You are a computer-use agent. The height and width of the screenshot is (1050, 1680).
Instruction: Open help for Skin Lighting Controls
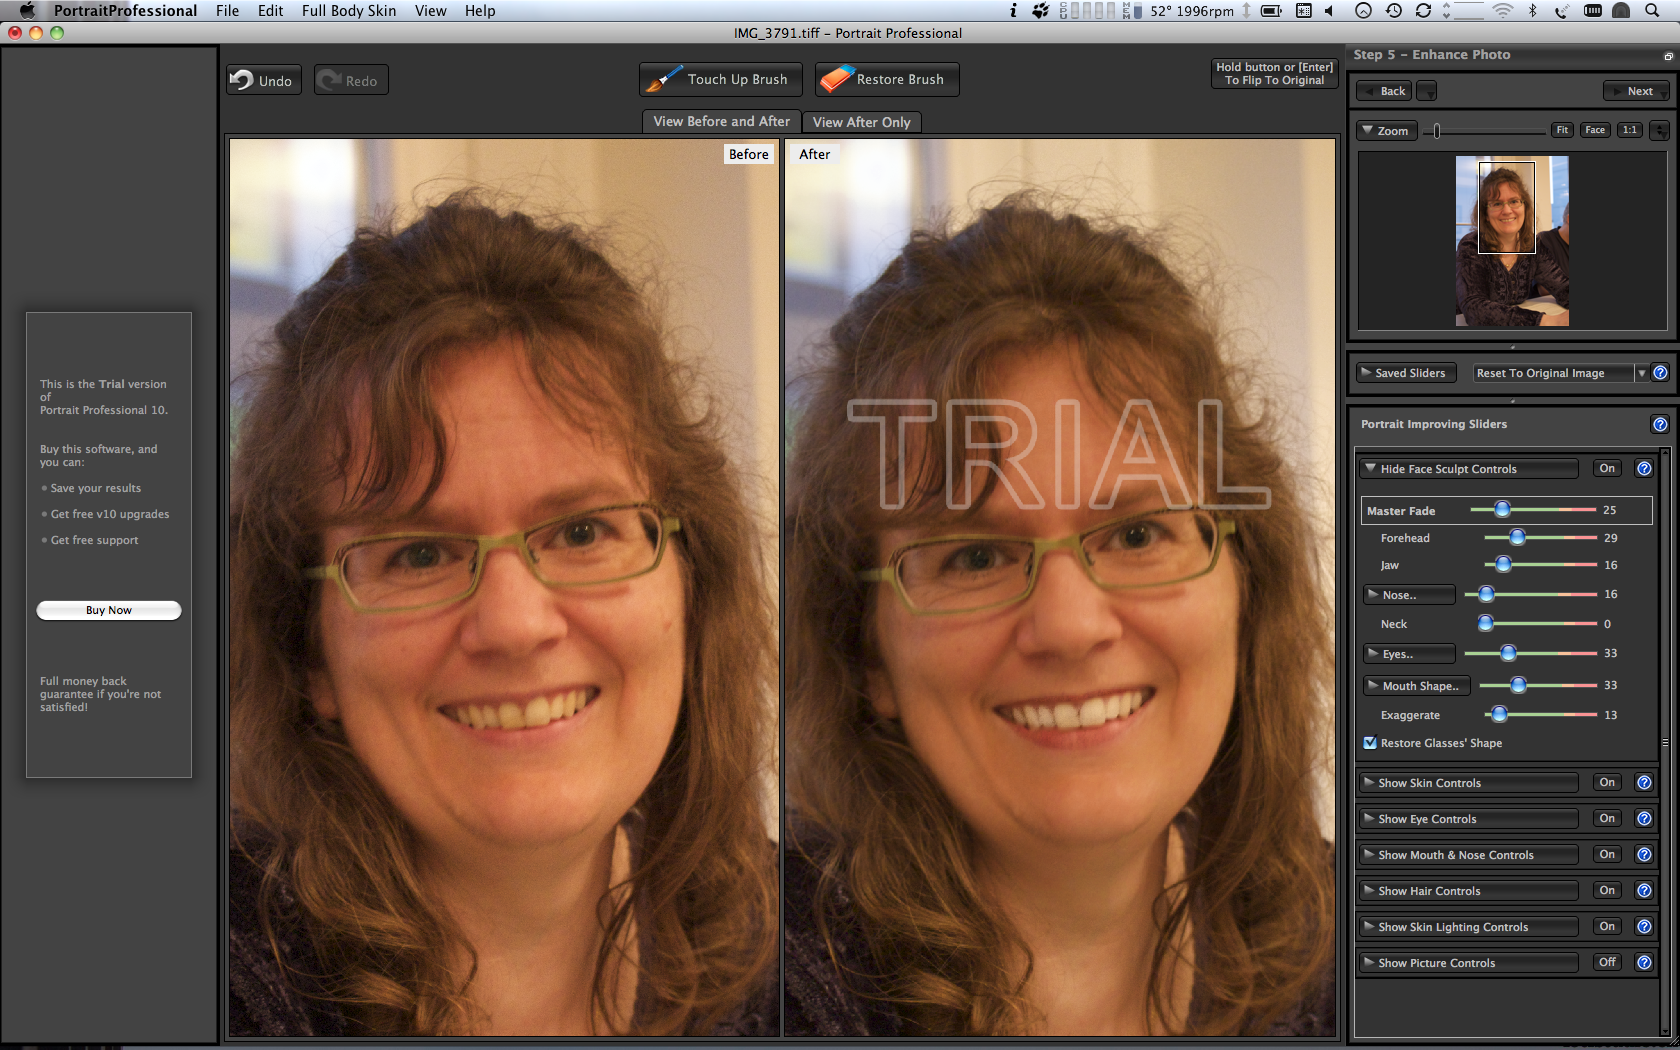[1644, 926]
